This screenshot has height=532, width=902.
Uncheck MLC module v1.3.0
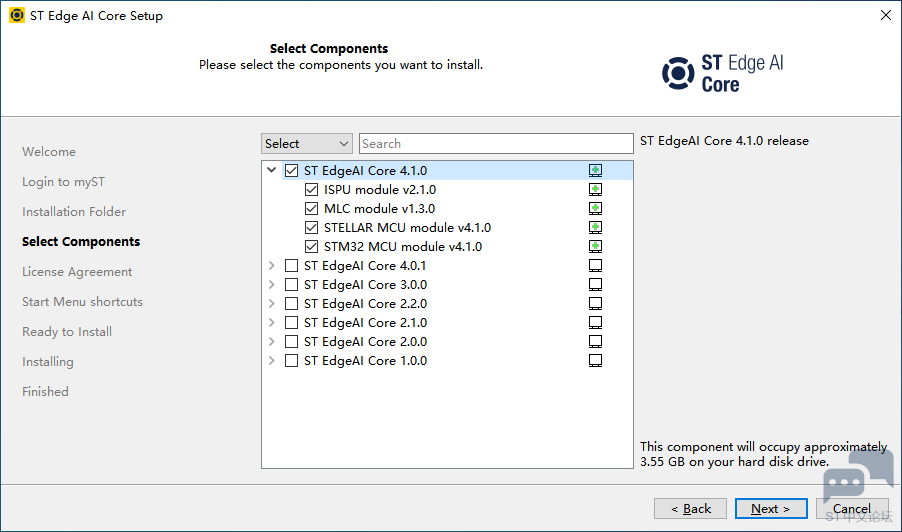(311, 208)
